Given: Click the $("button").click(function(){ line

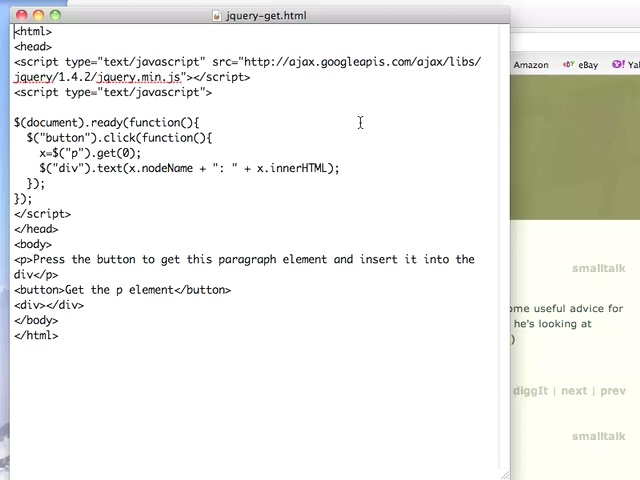Looking at the screenshot, I should 119,138.
